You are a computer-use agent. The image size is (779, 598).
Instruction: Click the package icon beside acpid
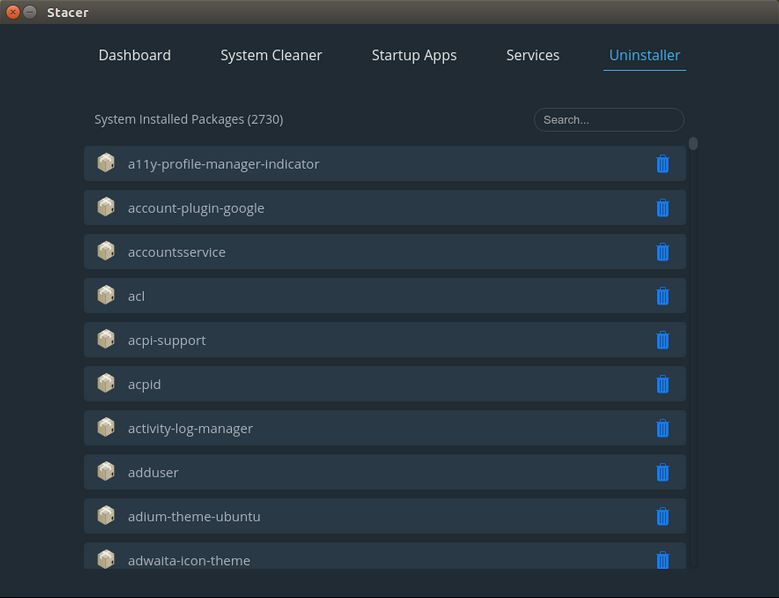click(x=106, y=383)
